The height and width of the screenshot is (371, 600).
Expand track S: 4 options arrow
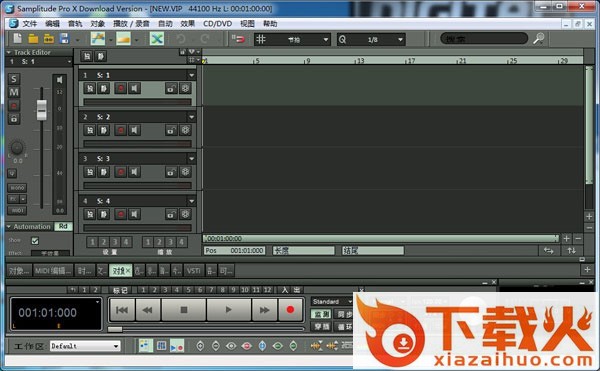coord(191,201)
